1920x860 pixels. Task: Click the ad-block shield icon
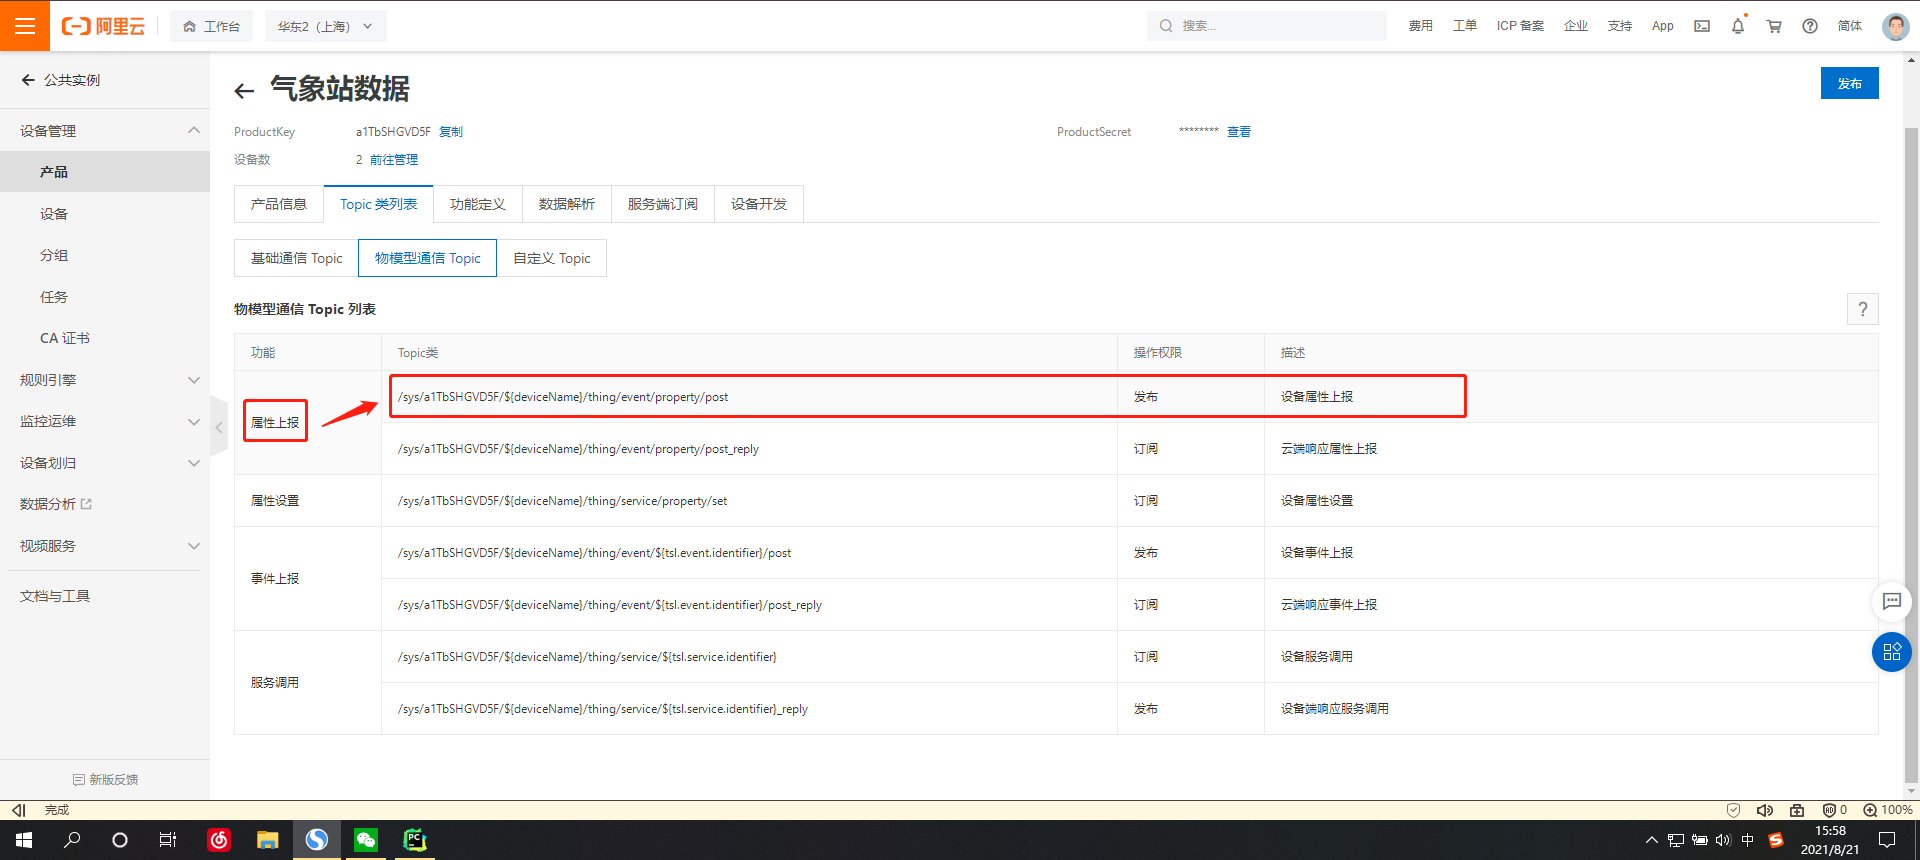pos(1829,810)
